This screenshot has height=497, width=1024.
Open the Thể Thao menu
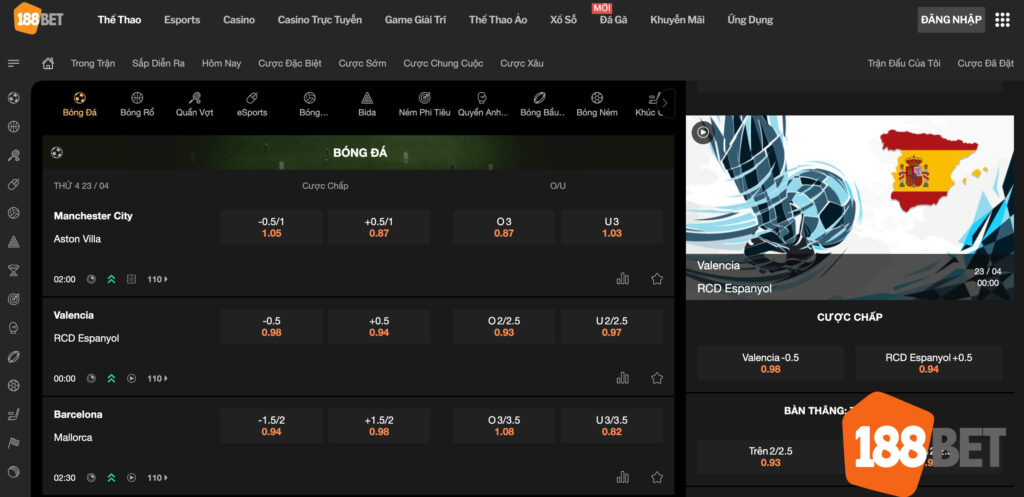[120, 20]
